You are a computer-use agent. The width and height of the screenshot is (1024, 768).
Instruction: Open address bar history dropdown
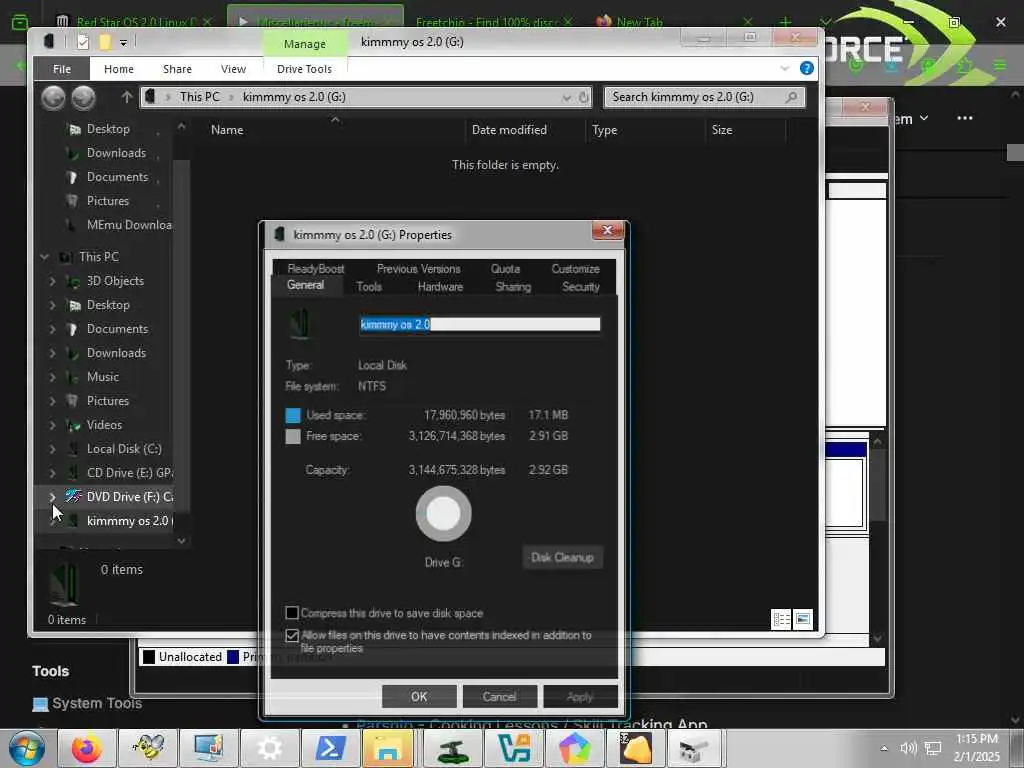click(566, 97)
